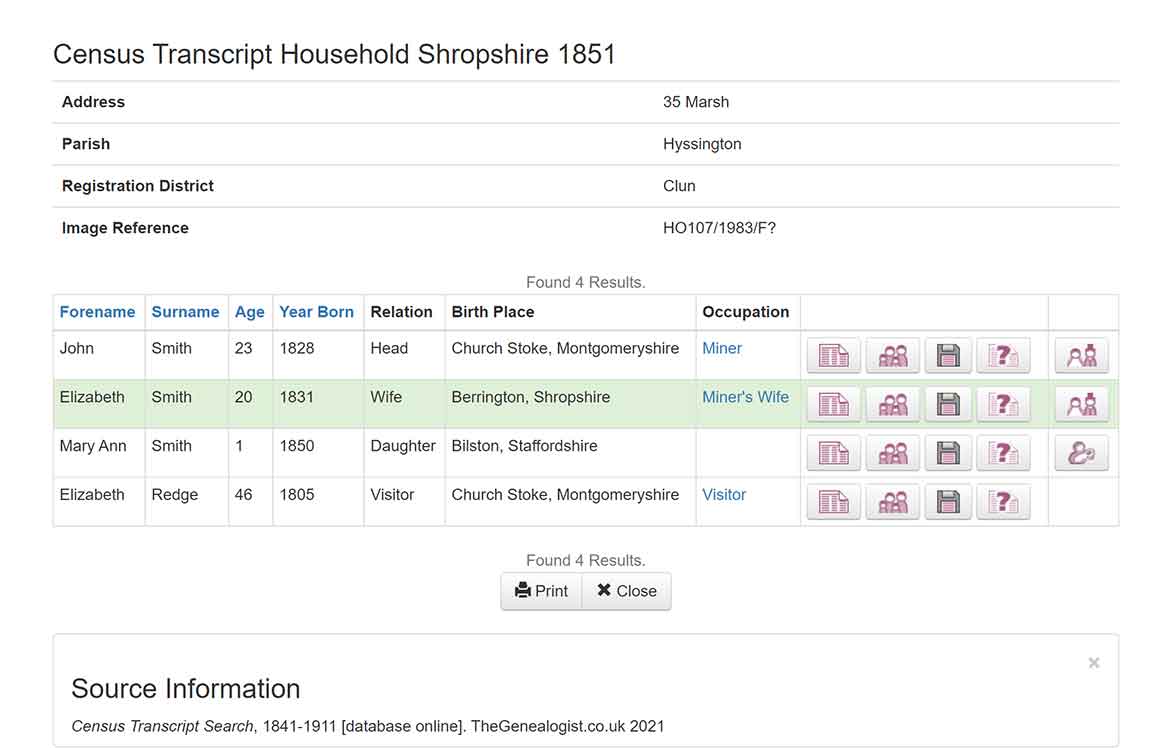The width and height of the screenshot is (1172, 748).
Task: Report error icon in Mary Ann row
Action: pos(1003,453)
